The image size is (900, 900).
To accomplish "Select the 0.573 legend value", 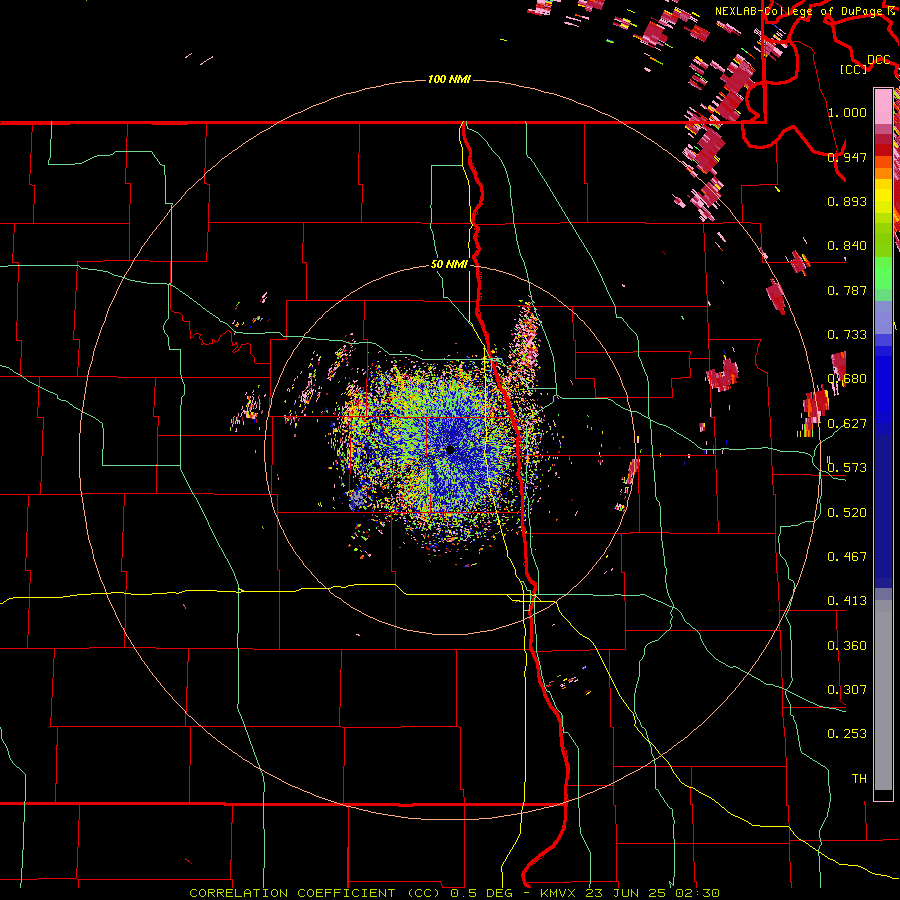I will pos(847,468).
